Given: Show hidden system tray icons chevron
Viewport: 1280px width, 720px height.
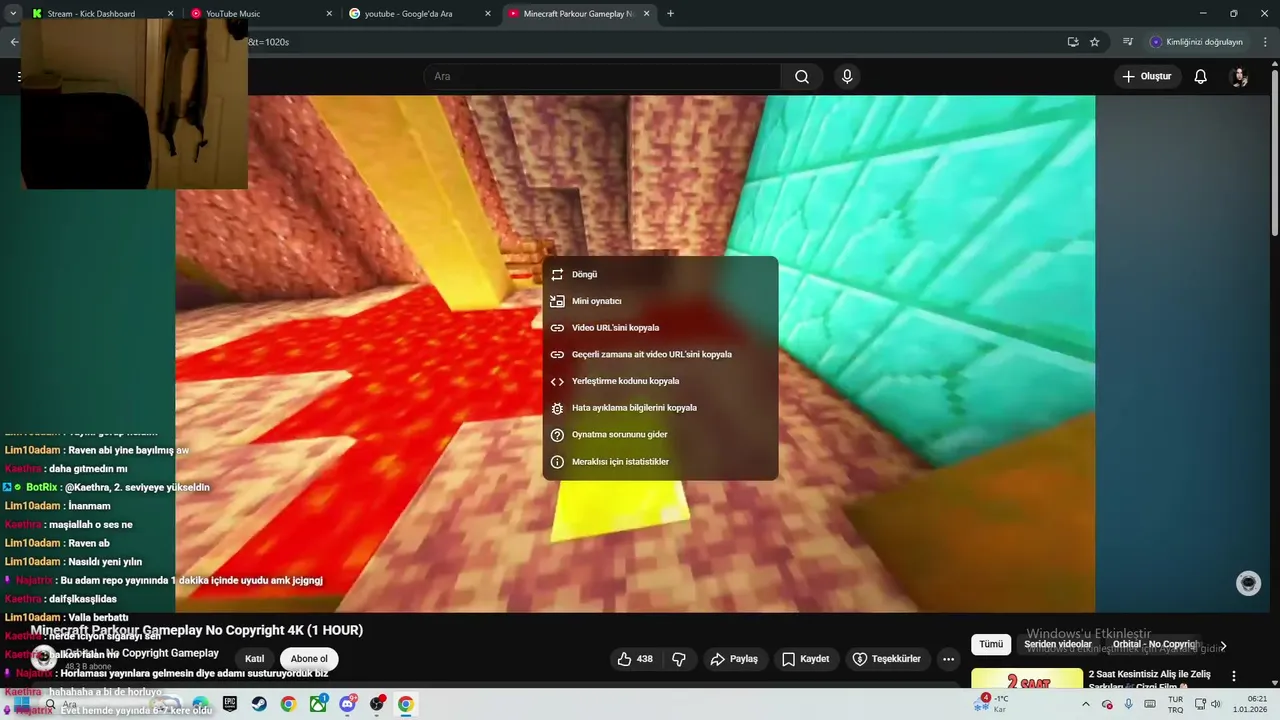Looking at the screenshot, I should click(x=1086, y=704).
